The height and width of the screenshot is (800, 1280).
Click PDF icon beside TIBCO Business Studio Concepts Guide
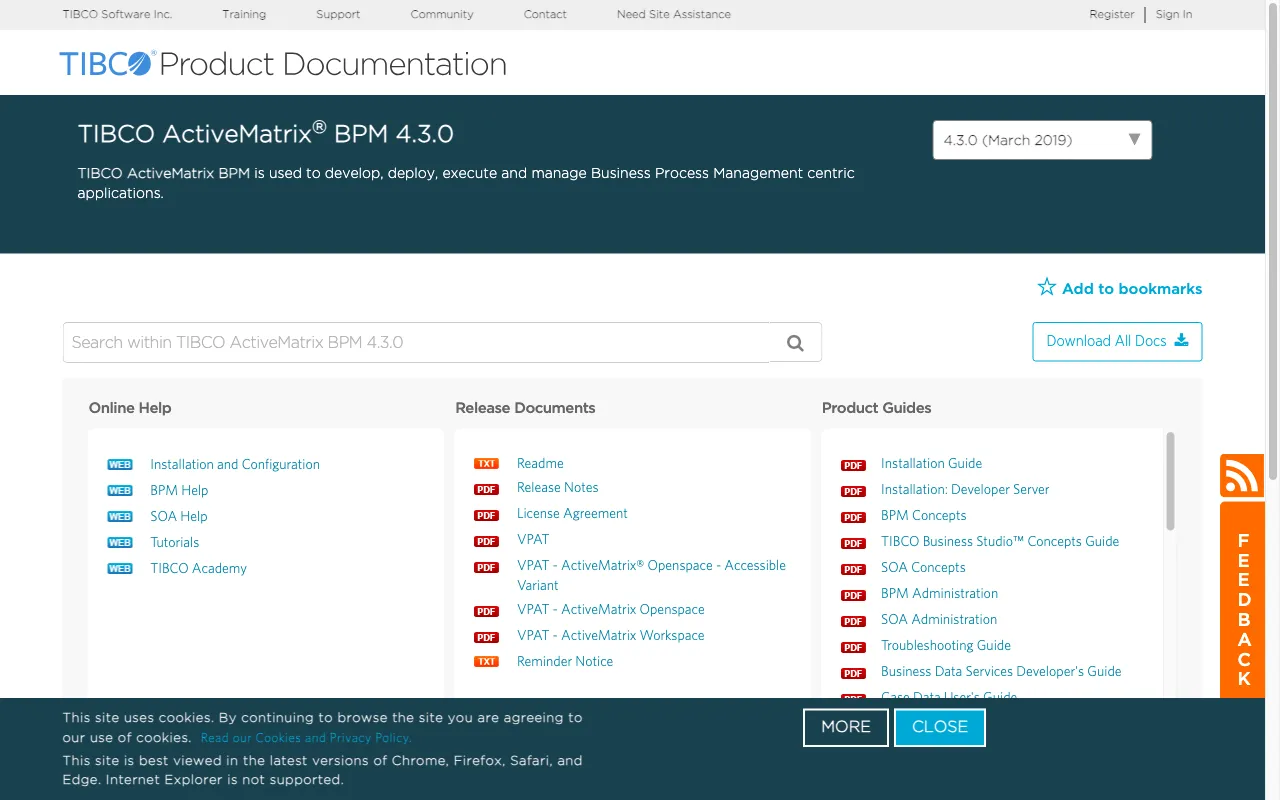point(853,544)
